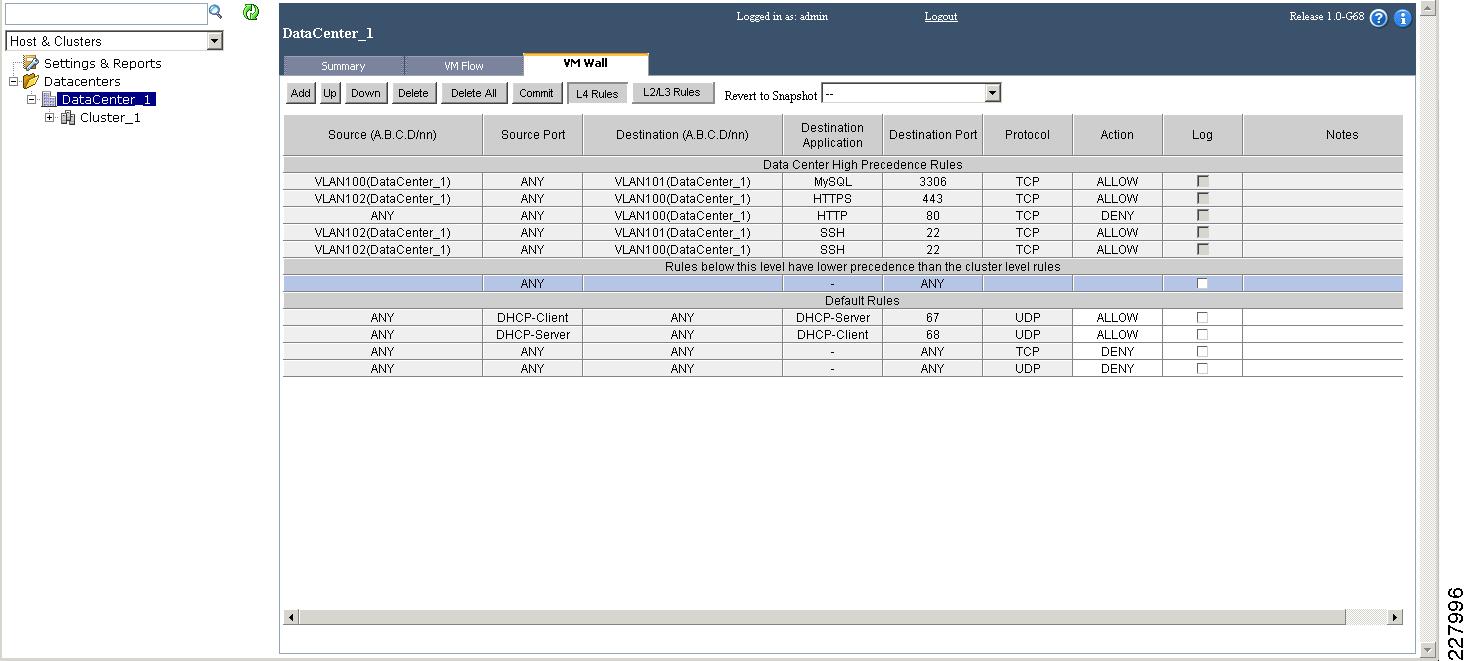Expand the Cluster_1 tree node
The height and width of the screenshot is (661, 1464).
click(x=49, y=117)
